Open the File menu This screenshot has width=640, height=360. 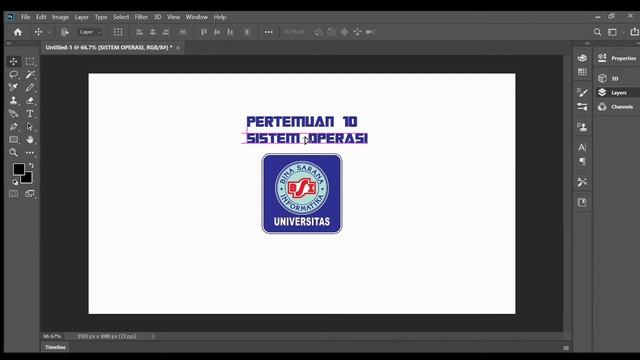(26, 17)
